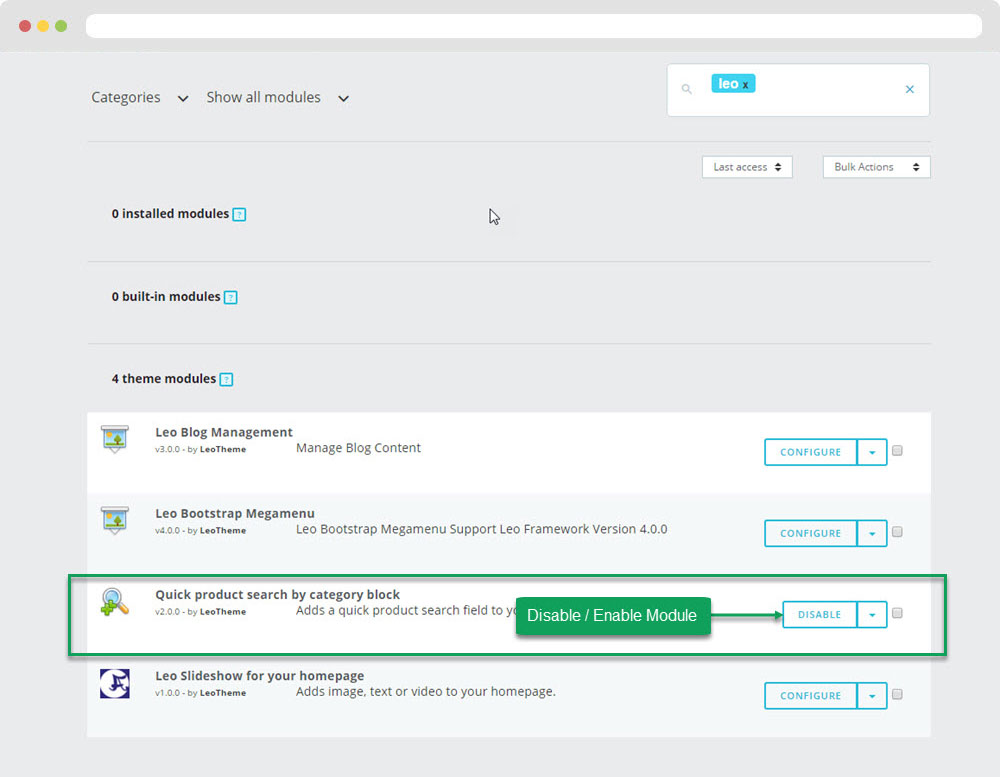The width and height of the screenshot is (1000, 777).
Task: Tick the Quick product search checkbox
Action: [897, 613]
